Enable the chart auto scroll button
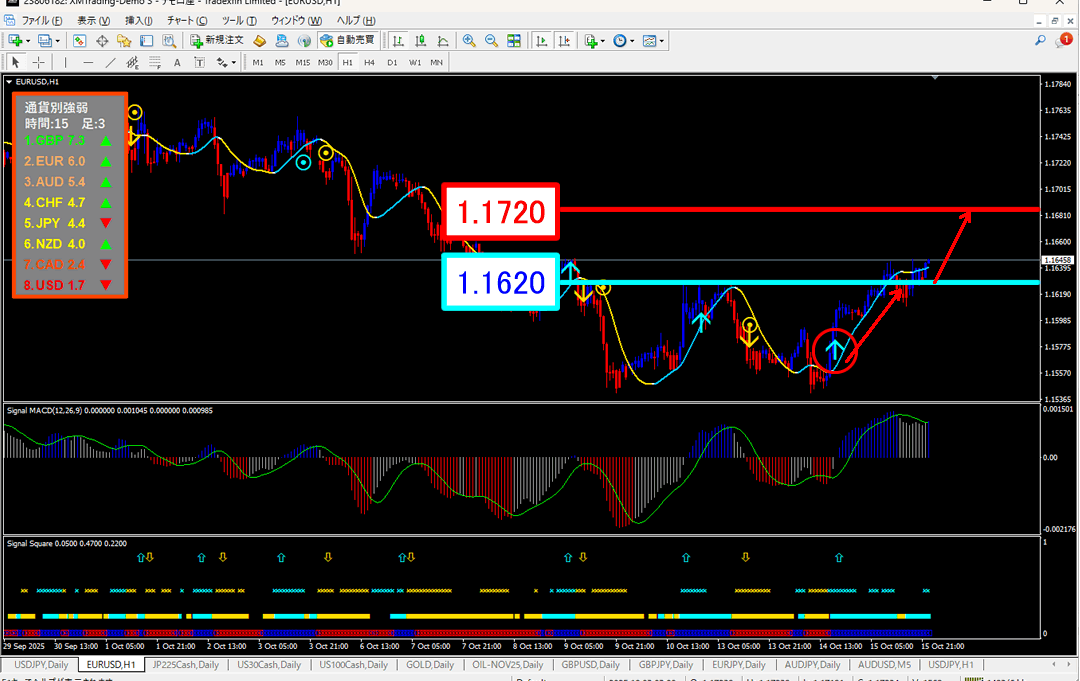Image resolution: width=1080 pixels, height=681 pixels. (541, 40)
